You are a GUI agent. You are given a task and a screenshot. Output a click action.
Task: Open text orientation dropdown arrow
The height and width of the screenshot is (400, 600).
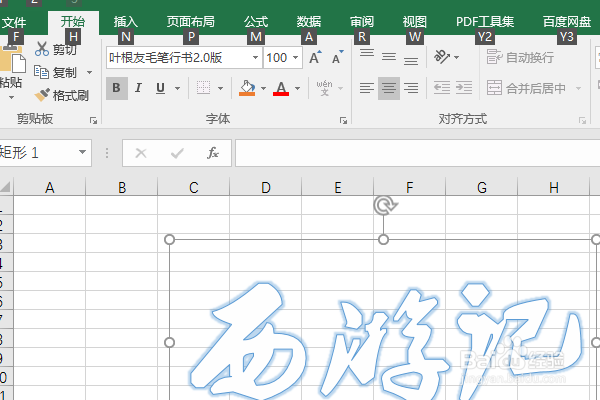(456, 57)
